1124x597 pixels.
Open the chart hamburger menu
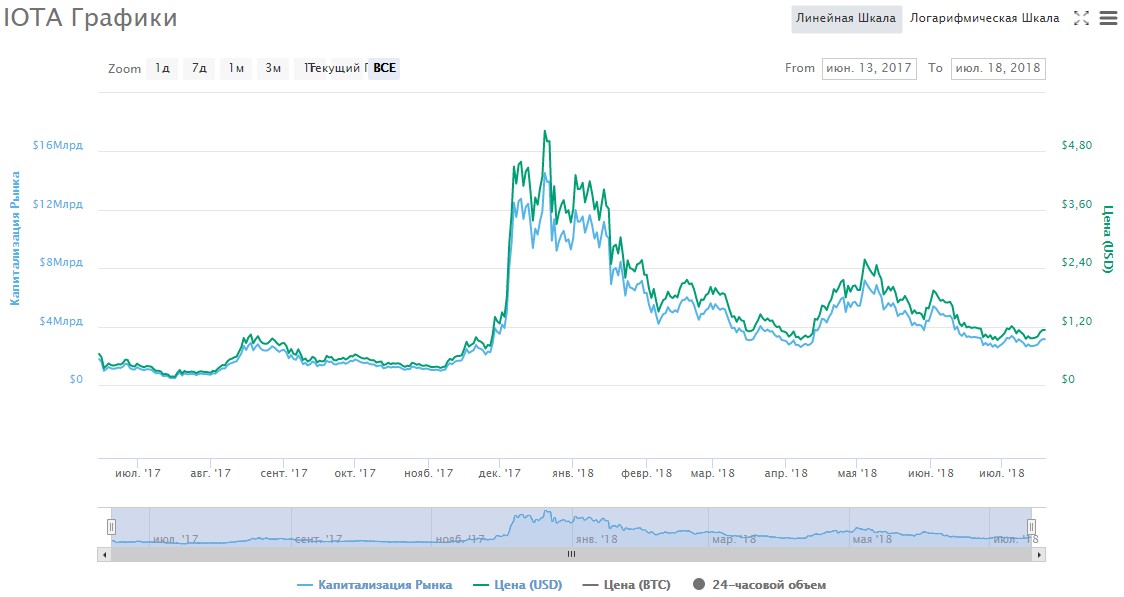[1107, 18]
